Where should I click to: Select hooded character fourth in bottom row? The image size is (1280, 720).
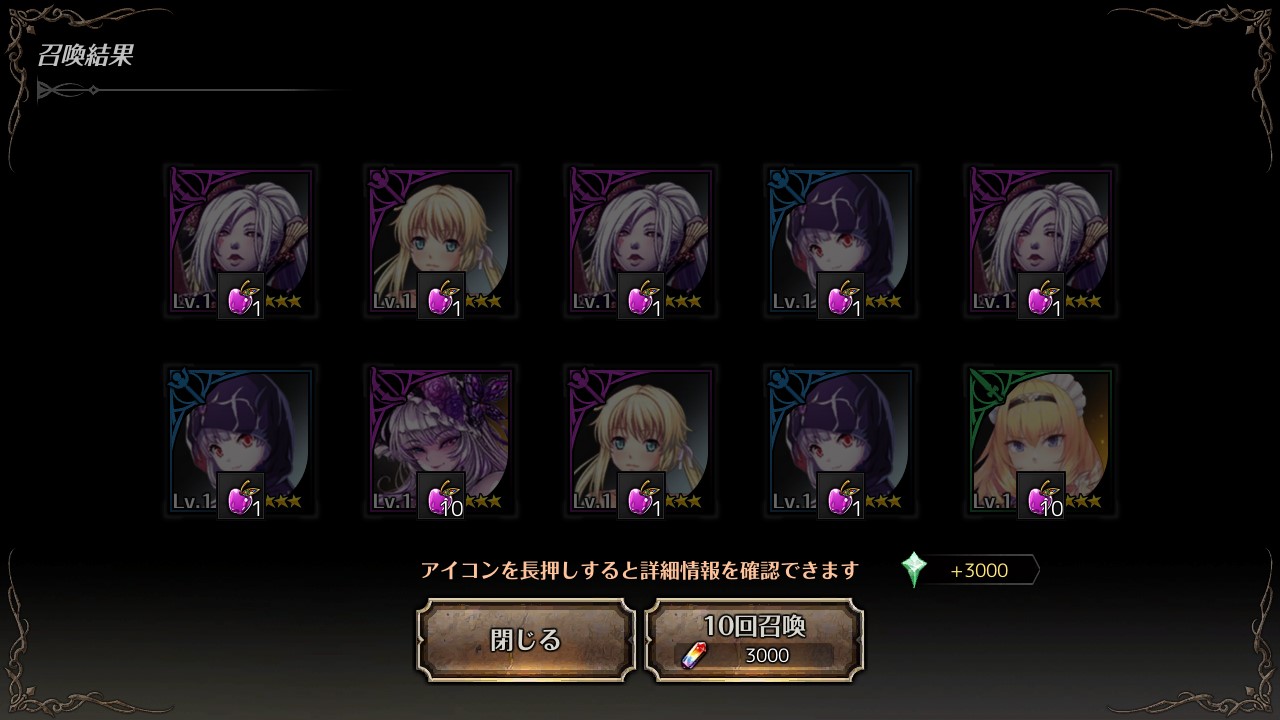841,442
